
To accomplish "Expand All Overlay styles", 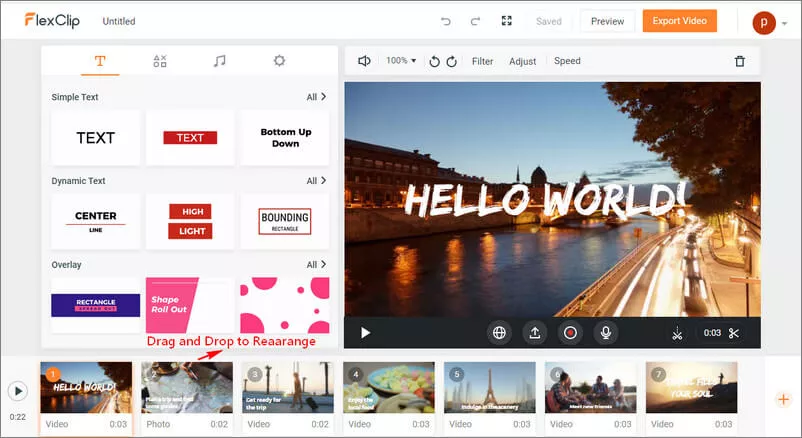I will pyautogui.click(x=316, y=265).
